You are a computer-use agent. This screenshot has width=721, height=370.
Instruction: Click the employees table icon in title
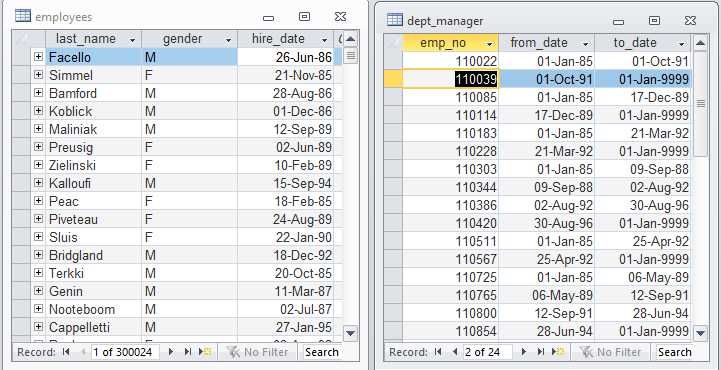[x=23, y=16]
